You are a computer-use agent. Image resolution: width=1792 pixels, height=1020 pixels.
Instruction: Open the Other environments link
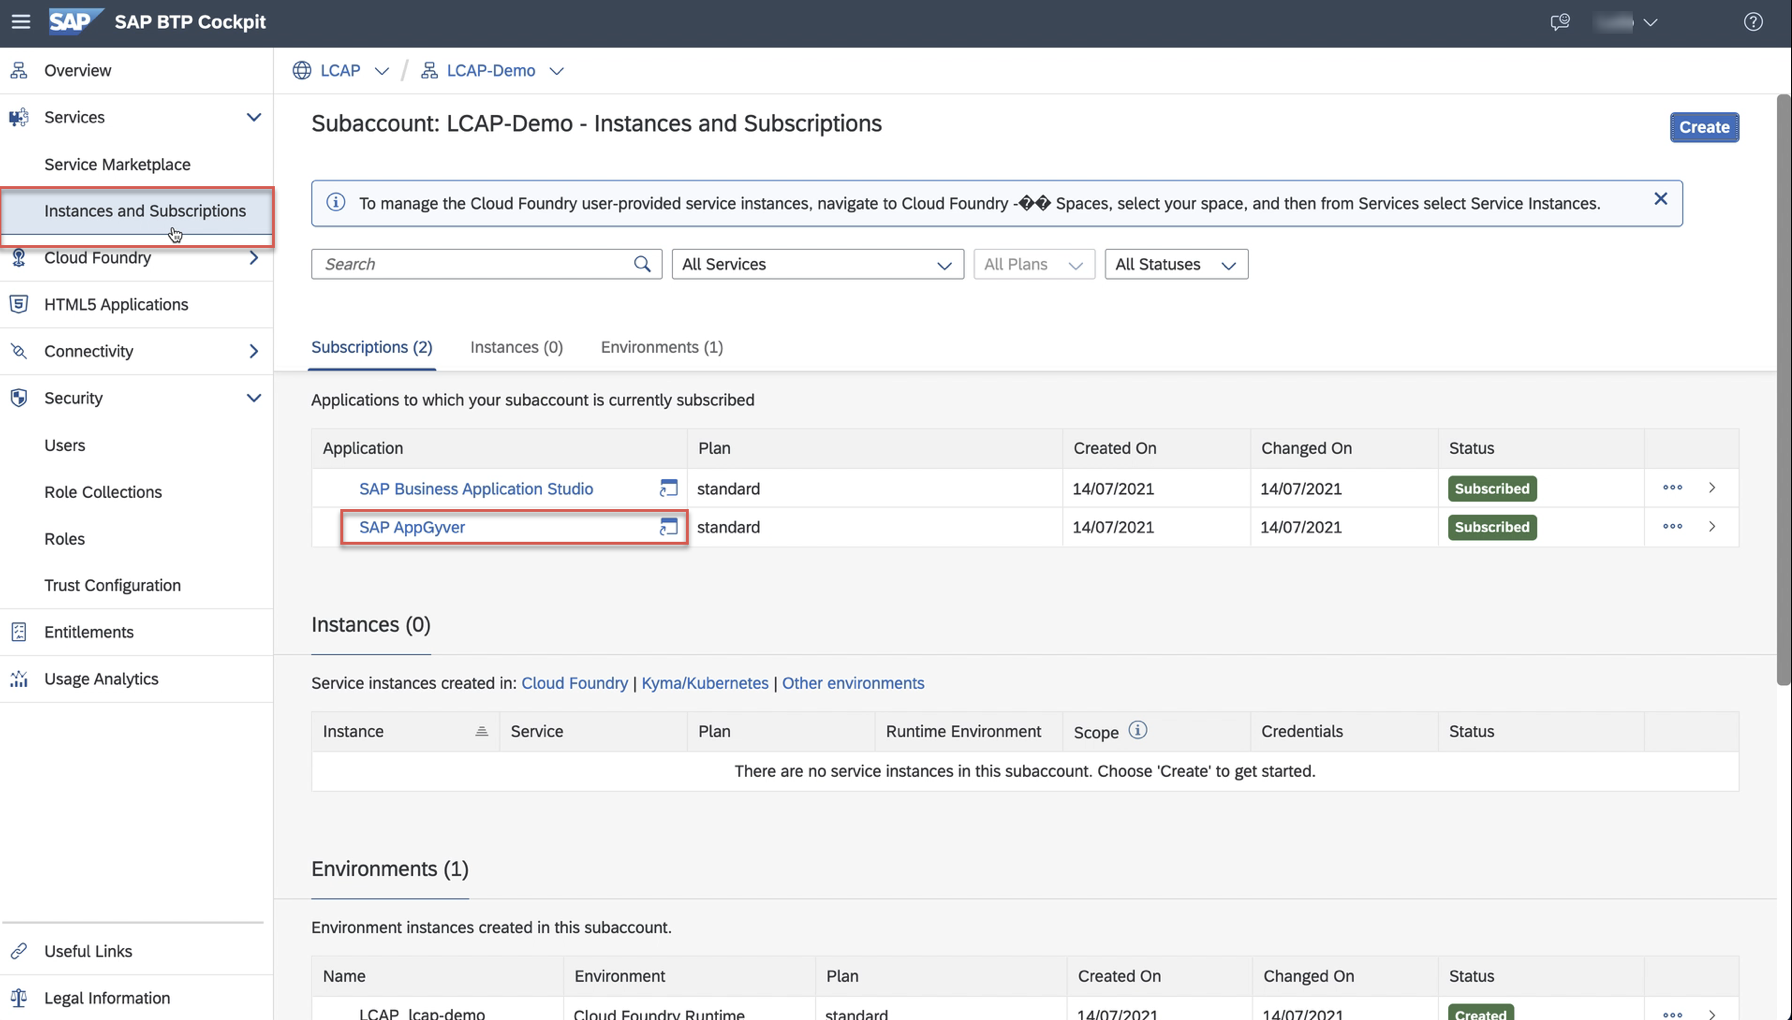[x=853, y=683]
